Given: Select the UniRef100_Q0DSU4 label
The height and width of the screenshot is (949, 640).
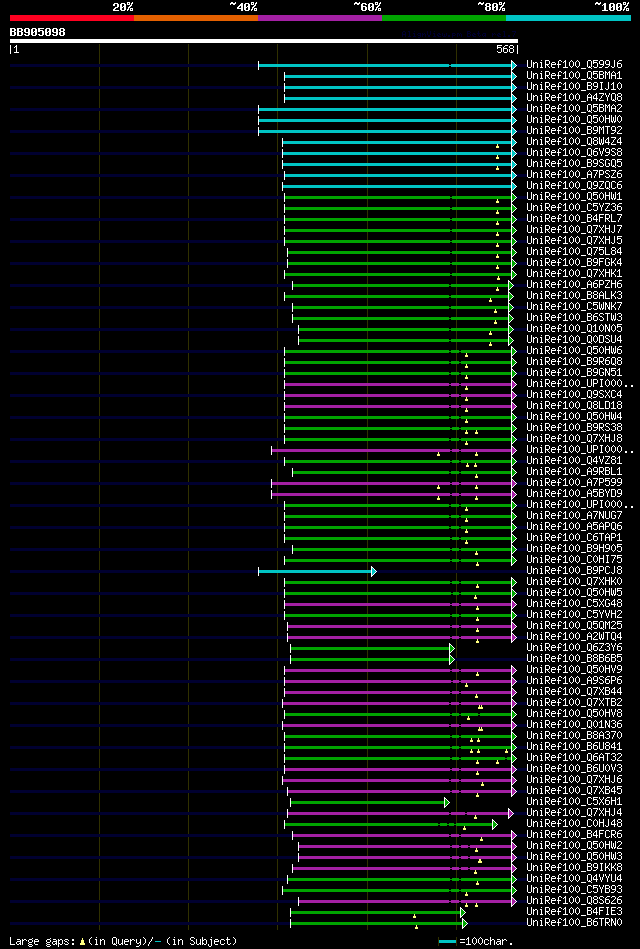Looking at the screenshot, I should 575,340.
